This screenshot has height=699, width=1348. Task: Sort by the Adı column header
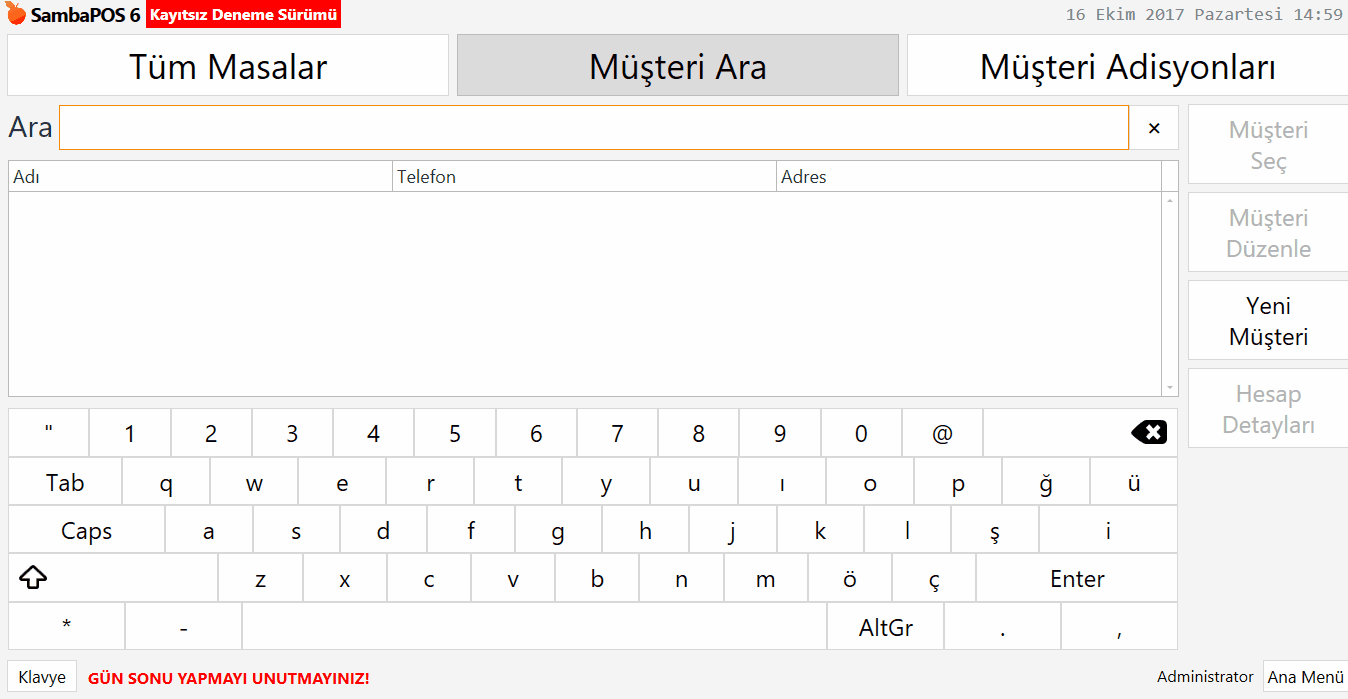tap(200, 177)
